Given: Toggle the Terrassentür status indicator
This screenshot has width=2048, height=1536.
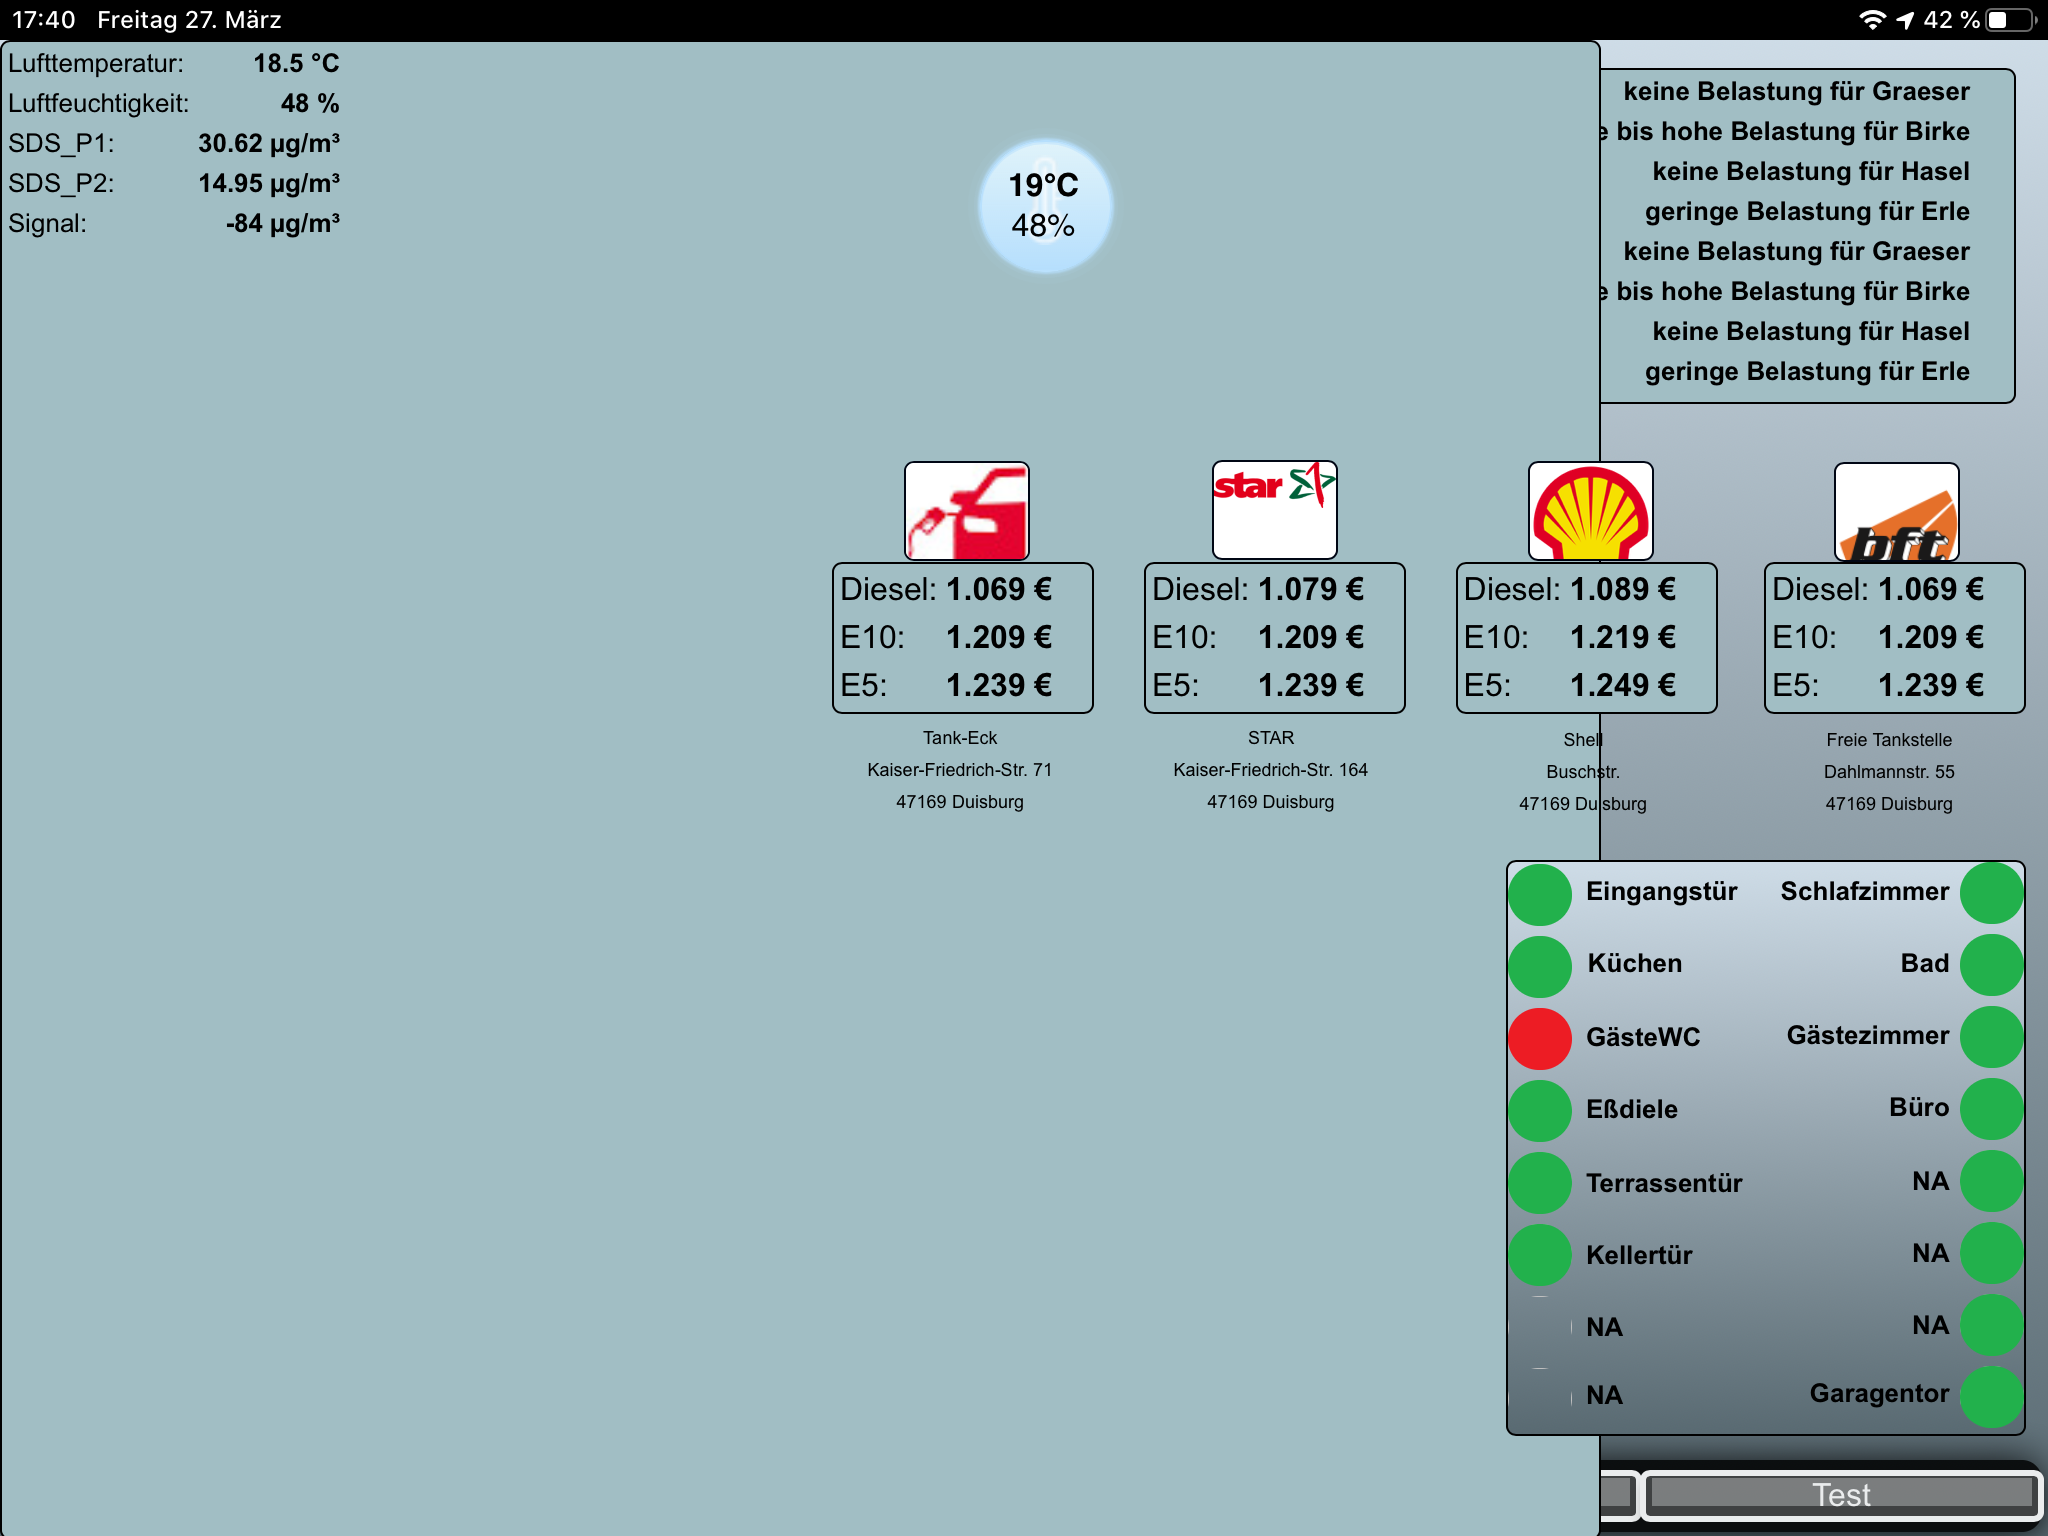Looking at the screenshot, I should click(1539, 1183).
